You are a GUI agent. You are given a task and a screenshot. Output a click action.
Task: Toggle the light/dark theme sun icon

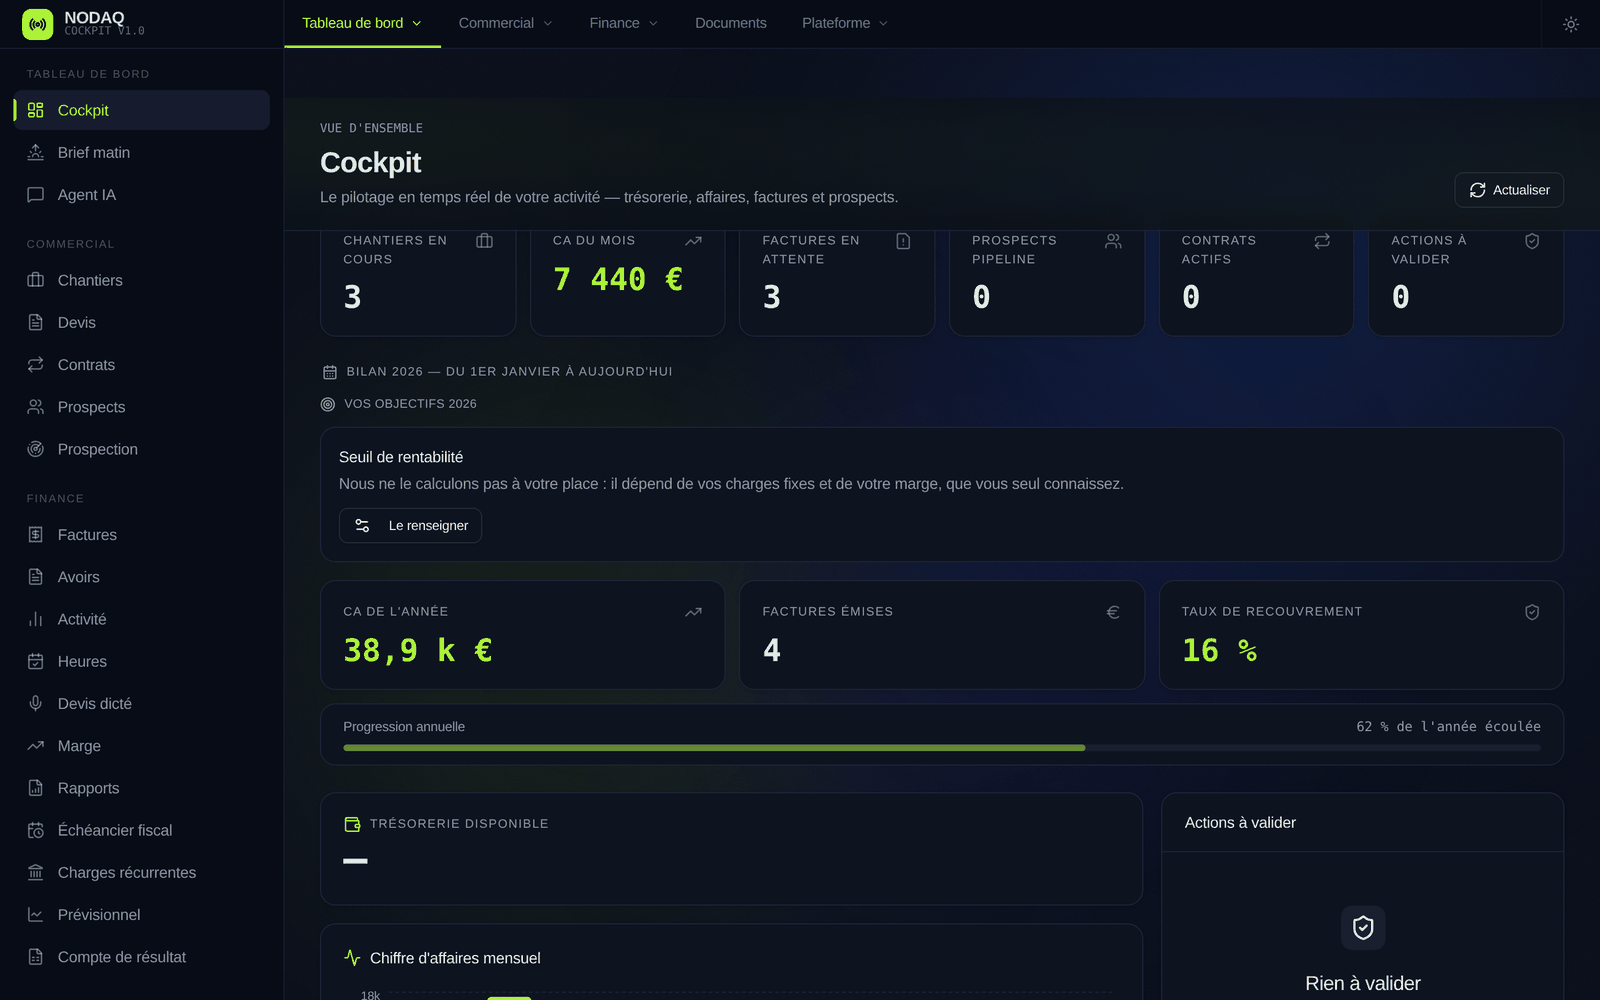tap(1571, 24)
